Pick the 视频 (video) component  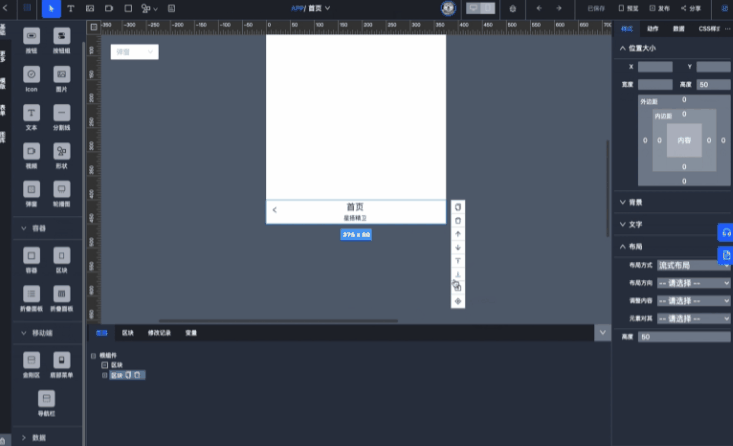[x=32, y=154]
